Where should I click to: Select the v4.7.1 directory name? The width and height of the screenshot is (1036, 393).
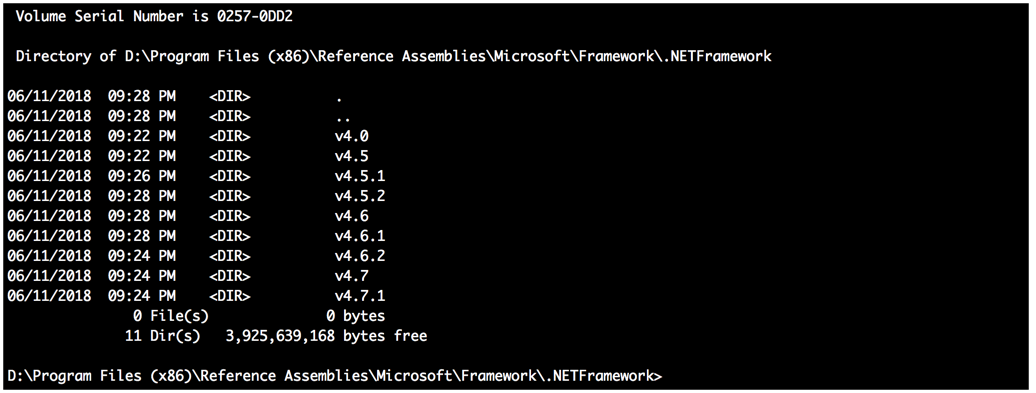click(x=359, y=295)
